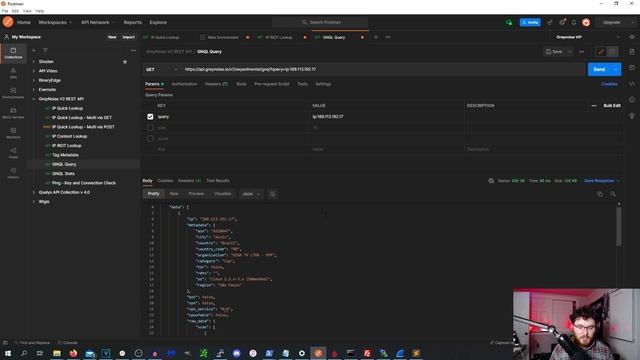Open the Cookies link

(x=609, y=84)
